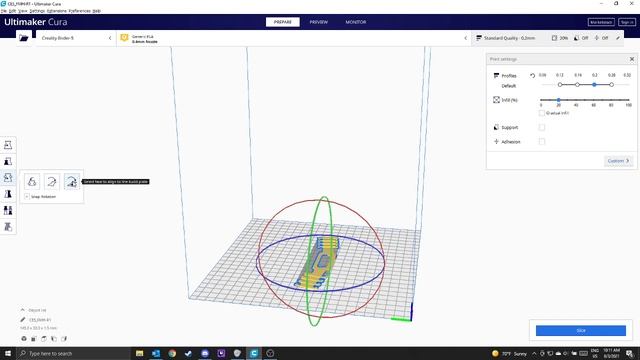Click the blue Slice button
The height and width of the screenshot is (360, 640).
coord(581,331)
